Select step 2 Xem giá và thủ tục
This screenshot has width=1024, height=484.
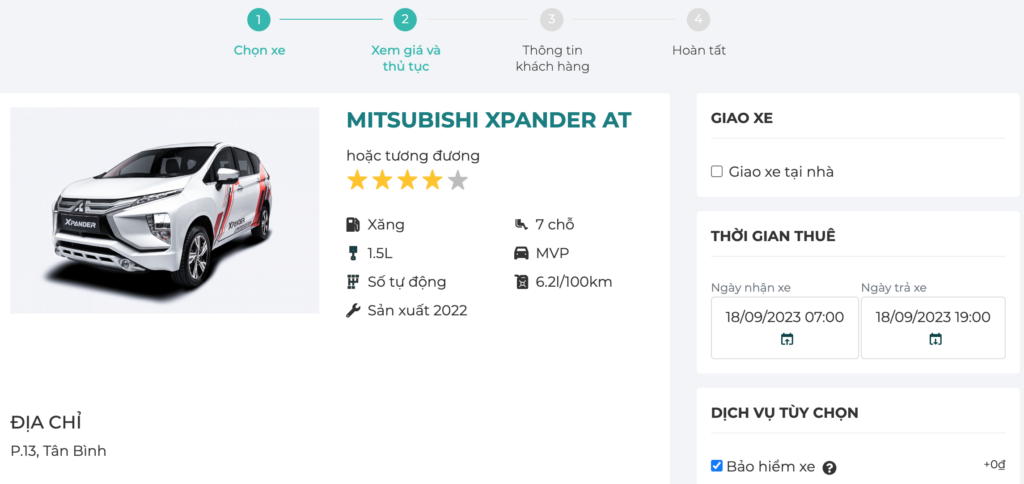(x=404, y=19)
